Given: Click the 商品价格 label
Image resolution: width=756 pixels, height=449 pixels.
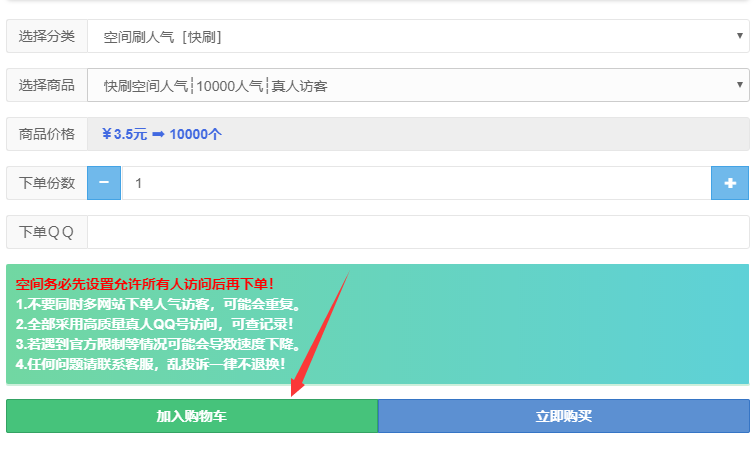Looking at the screenshot, I should click(x=47, y=134).
